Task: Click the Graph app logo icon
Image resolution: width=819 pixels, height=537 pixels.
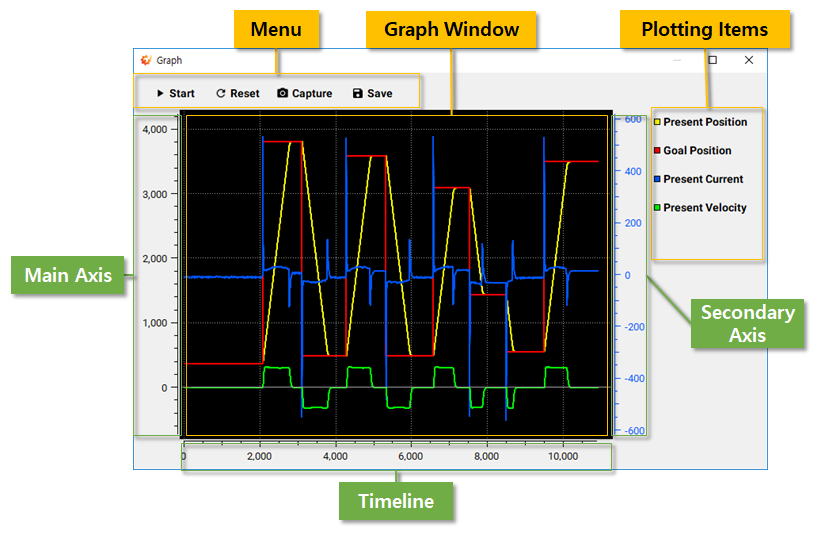Action: (x=146, y=60)
